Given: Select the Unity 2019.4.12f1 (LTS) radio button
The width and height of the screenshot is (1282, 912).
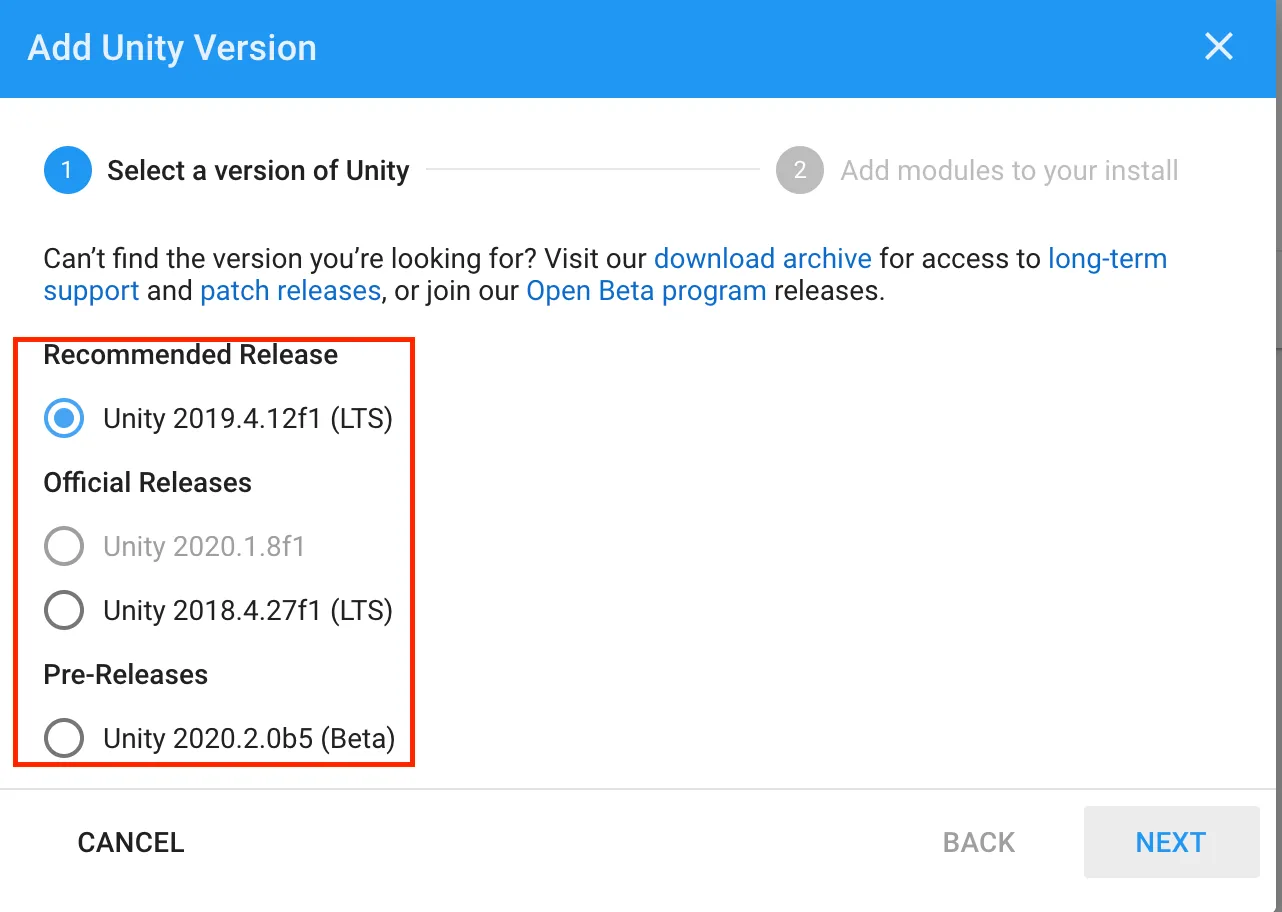Looking at the screenshot, I should (x=63, y=418).
